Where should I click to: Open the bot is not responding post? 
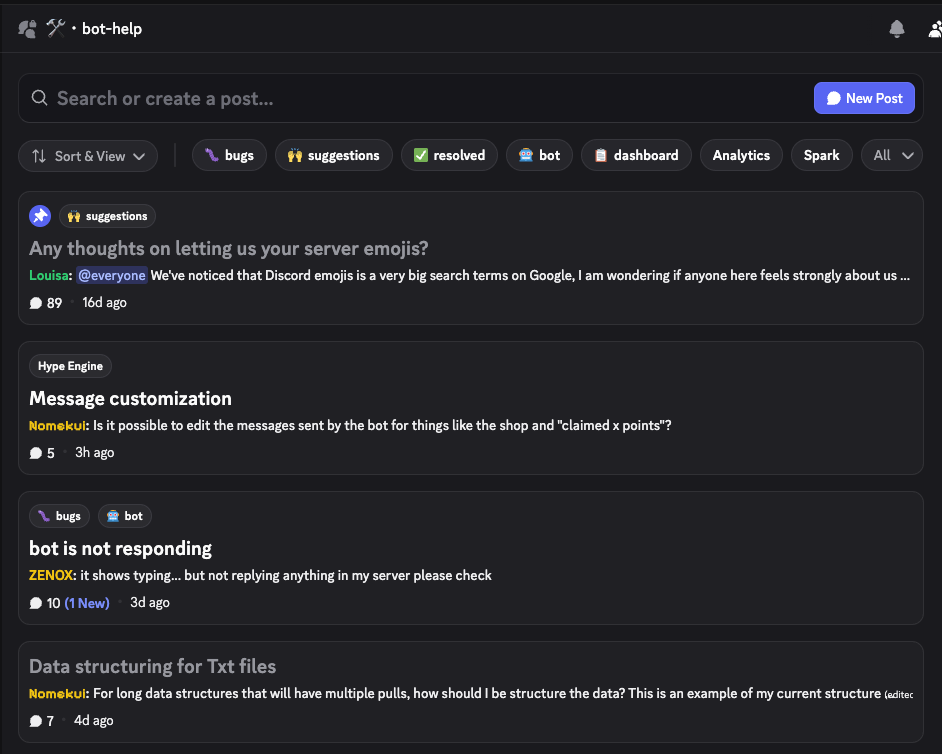click(x=121, y=548)
